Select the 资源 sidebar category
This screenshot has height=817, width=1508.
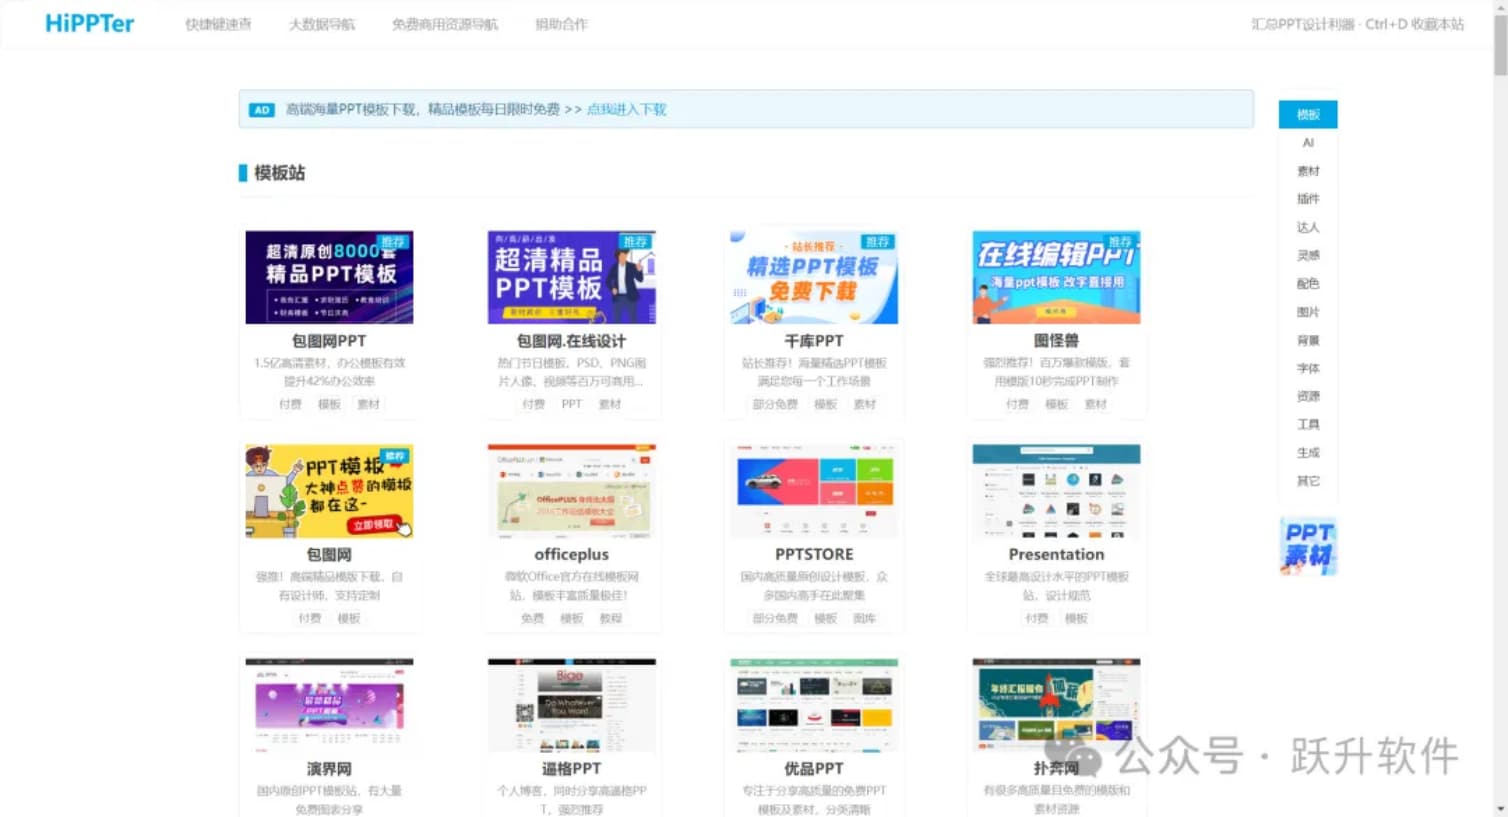pos(1308,396)
